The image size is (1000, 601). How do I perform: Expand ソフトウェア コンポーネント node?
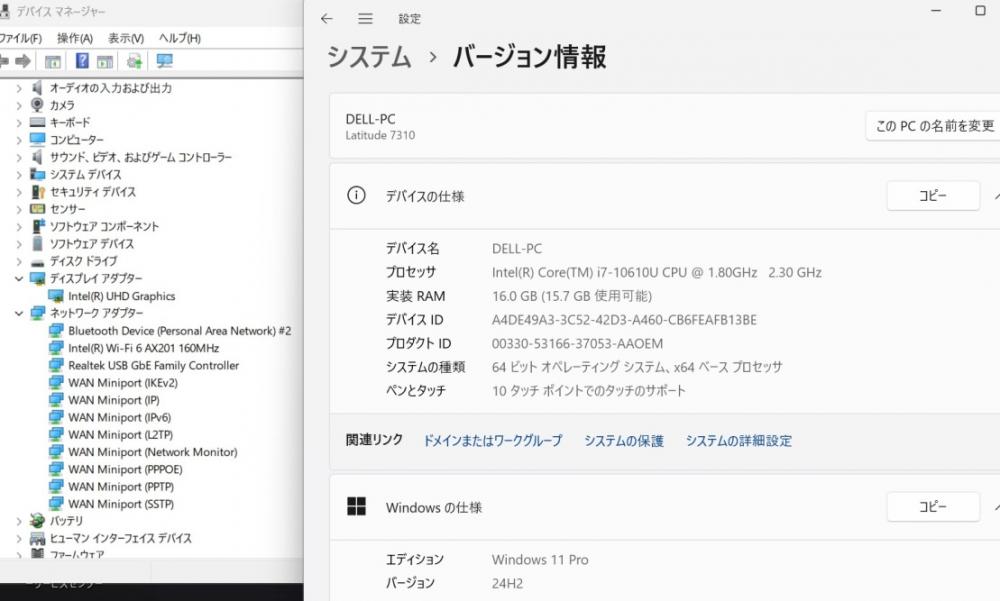pos(18,226)
